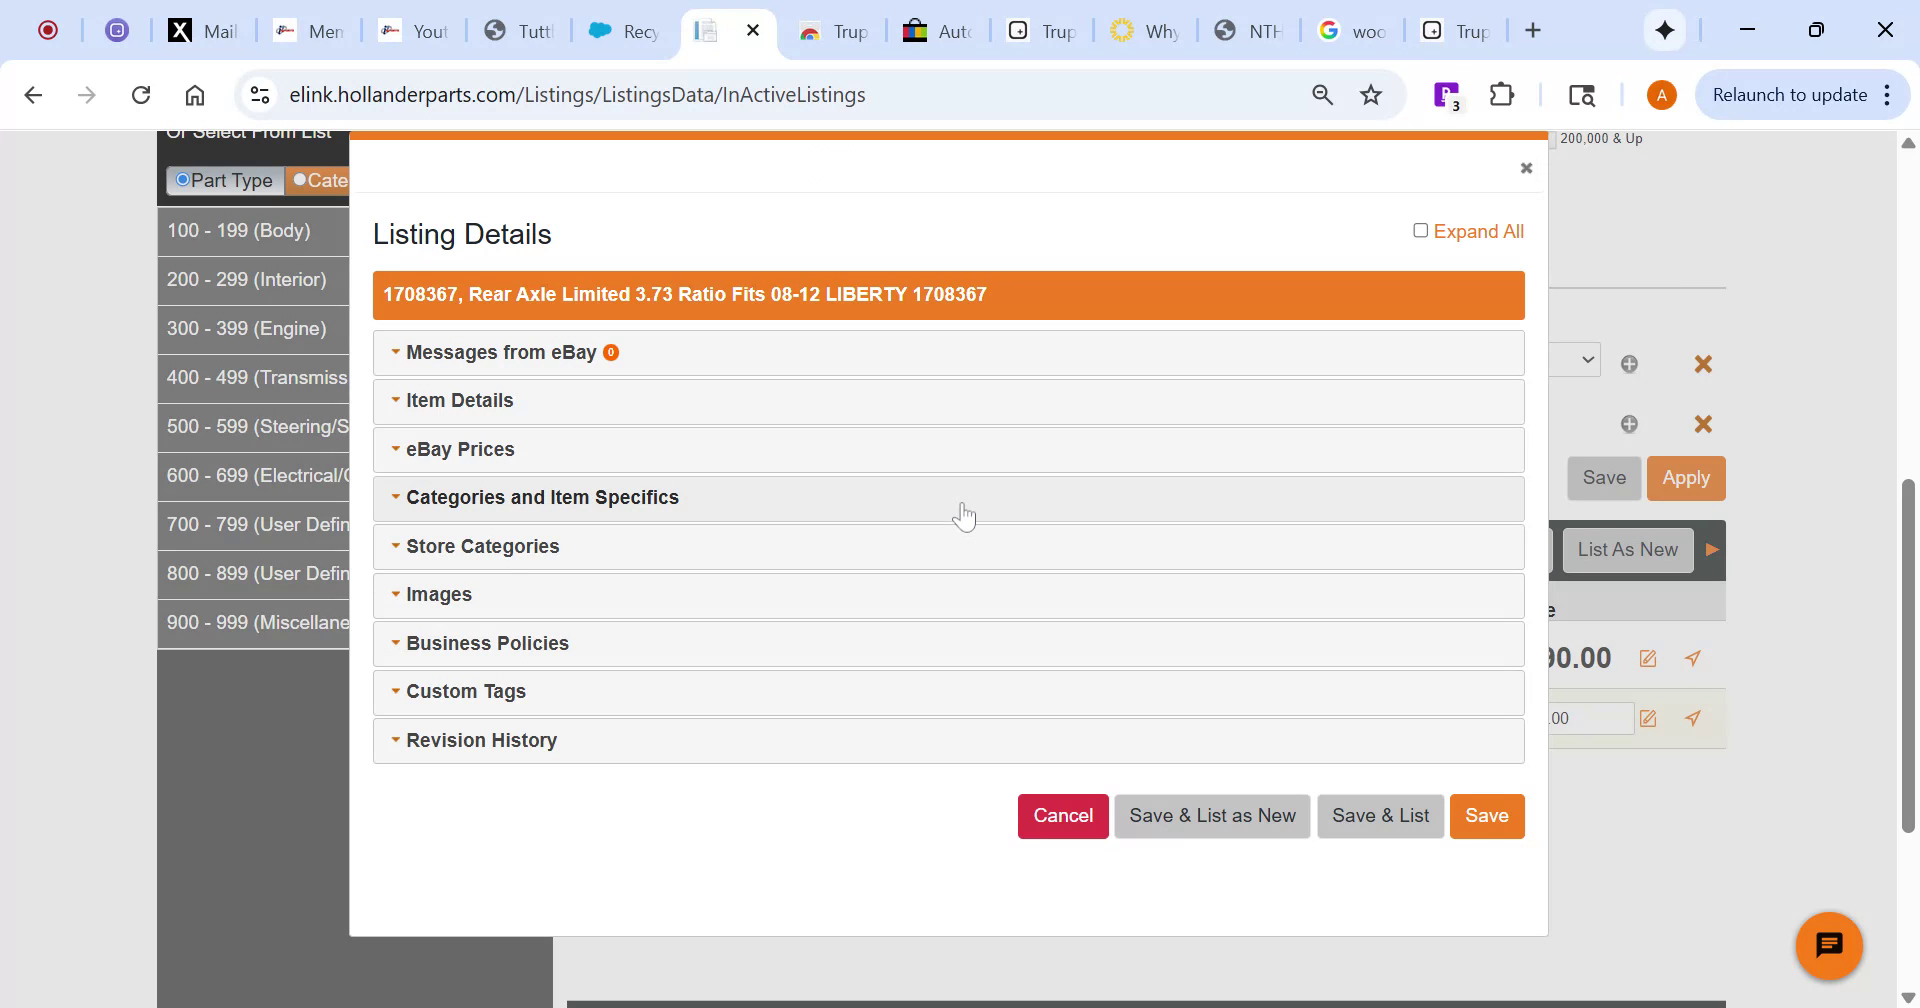This screenshot has height=1008, width=1920.
Task: Open the browser extensions puzzle icon
Action: coord(1502,94)
